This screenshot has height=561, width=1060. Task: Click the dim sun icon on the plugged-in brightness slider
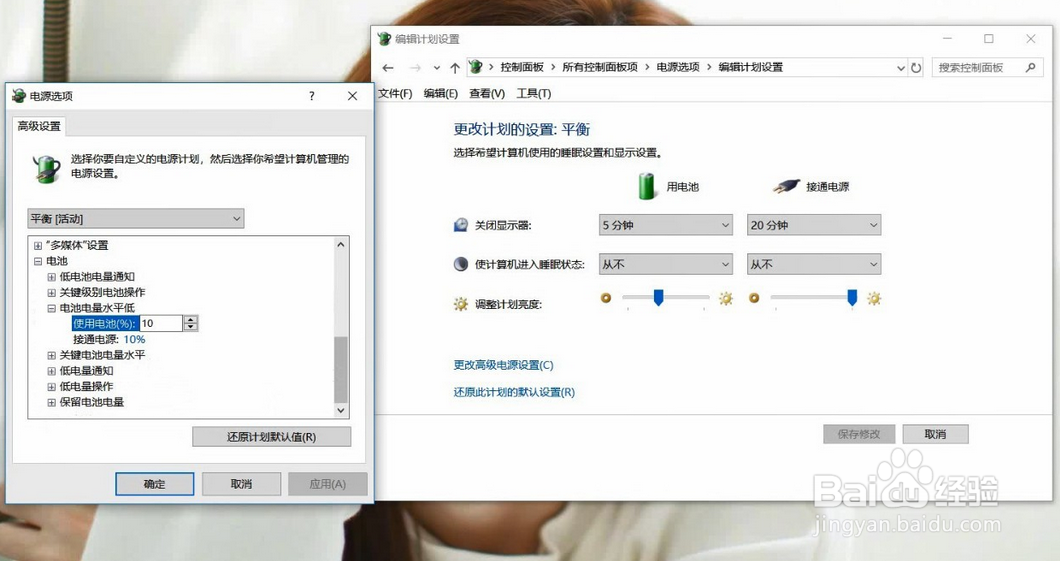coord(754,297)
